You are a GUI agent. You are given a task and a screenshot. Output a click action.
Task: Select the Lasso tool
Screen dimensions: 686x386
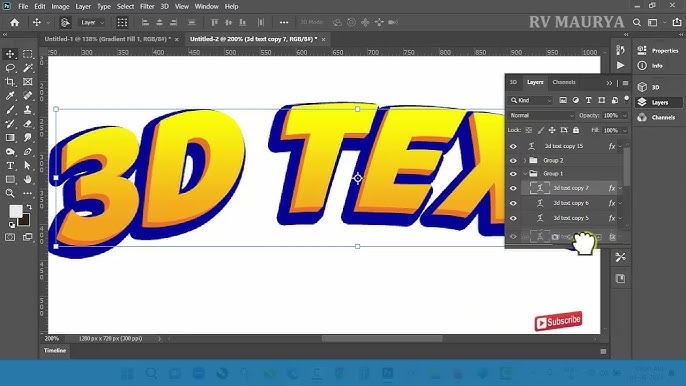(10, 68)
